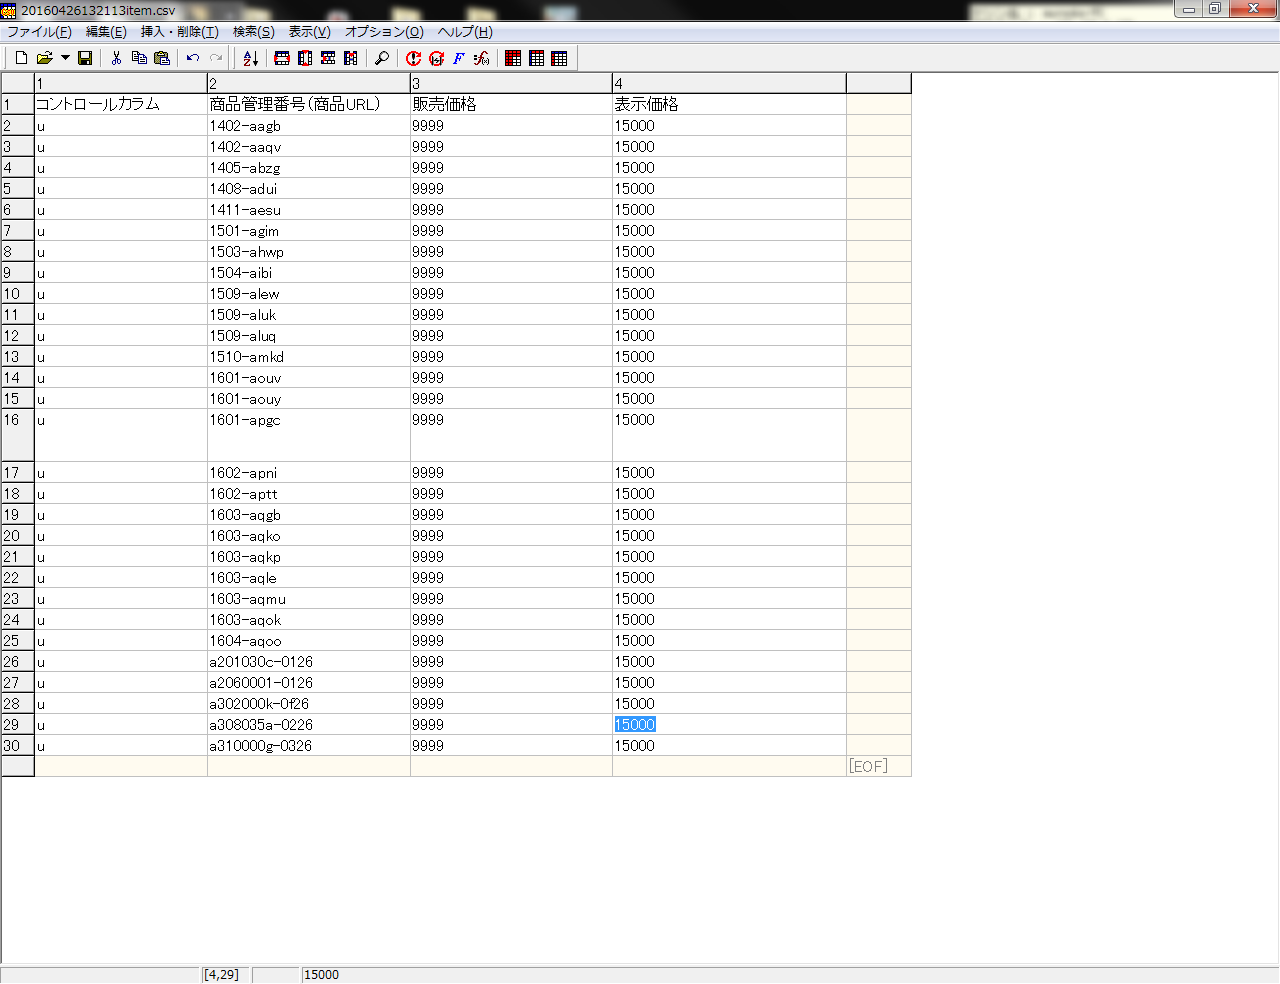Click the 表示価格 cell
This screenshot has width=1280, height=984.
pos(729,104)
